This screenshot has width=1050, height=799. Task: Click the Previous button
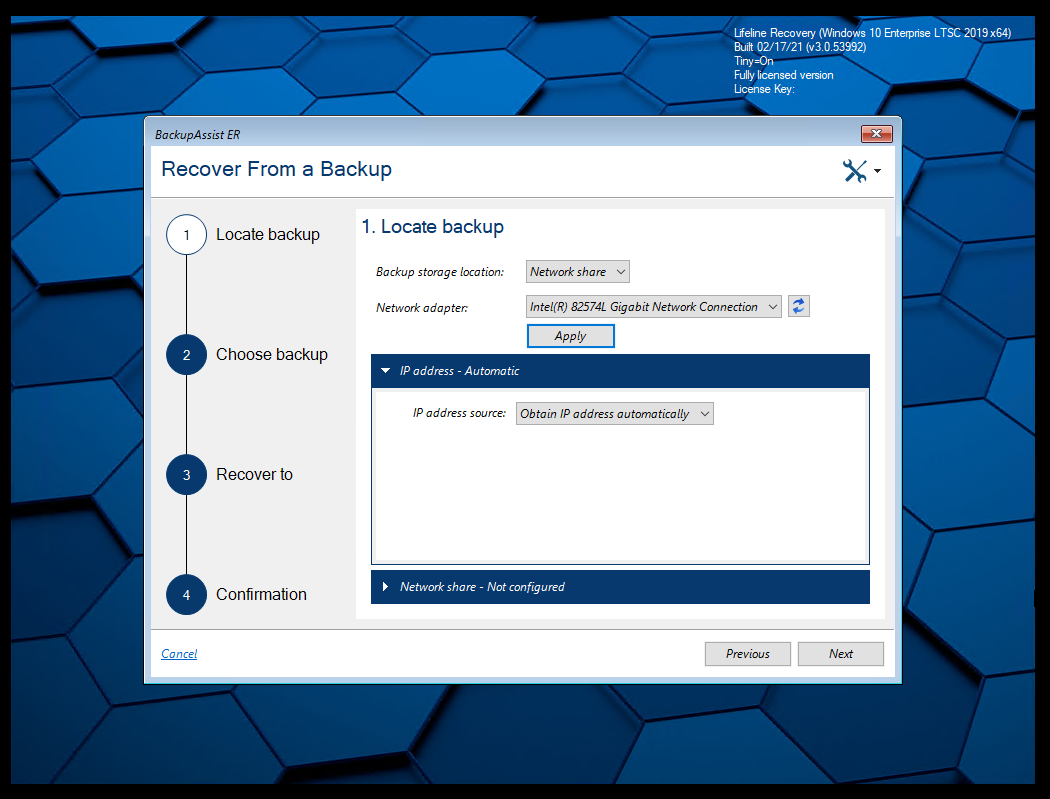coord(747,654)
